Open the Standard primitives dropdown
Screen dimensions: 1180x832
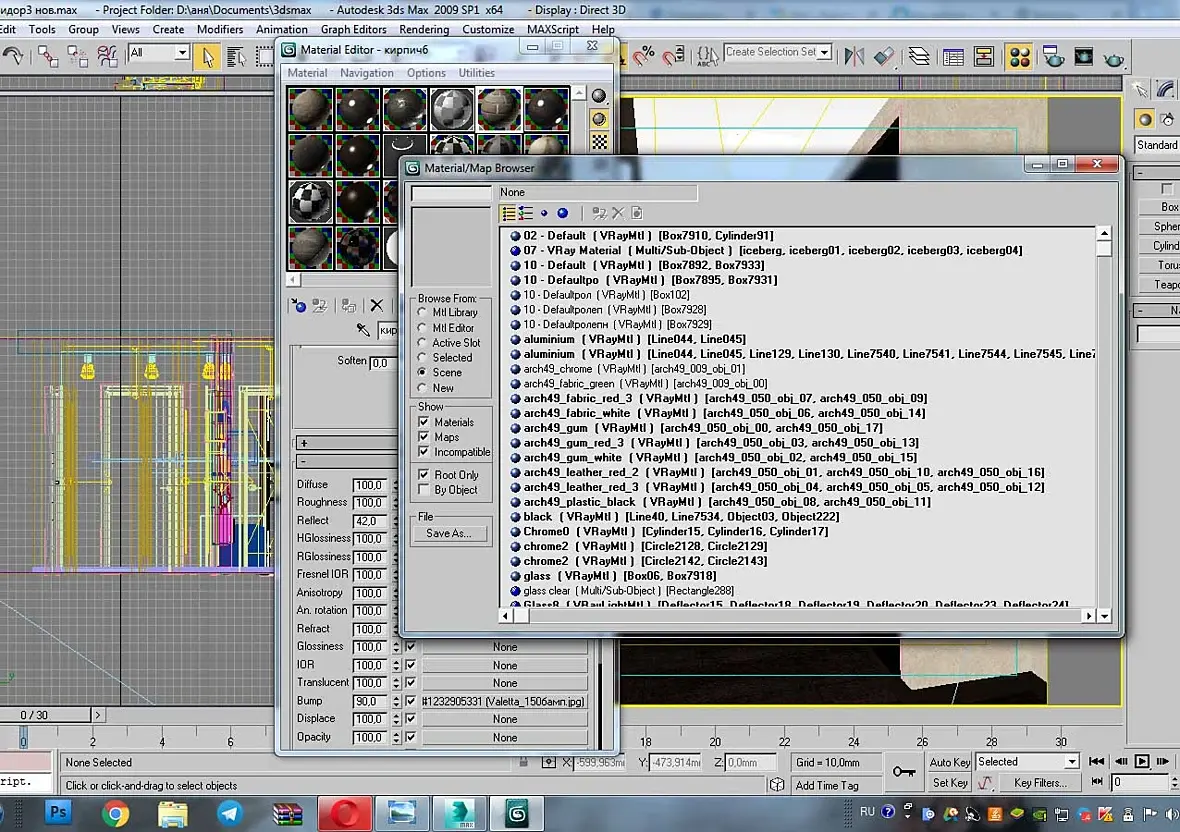[x=1157, y=145]
